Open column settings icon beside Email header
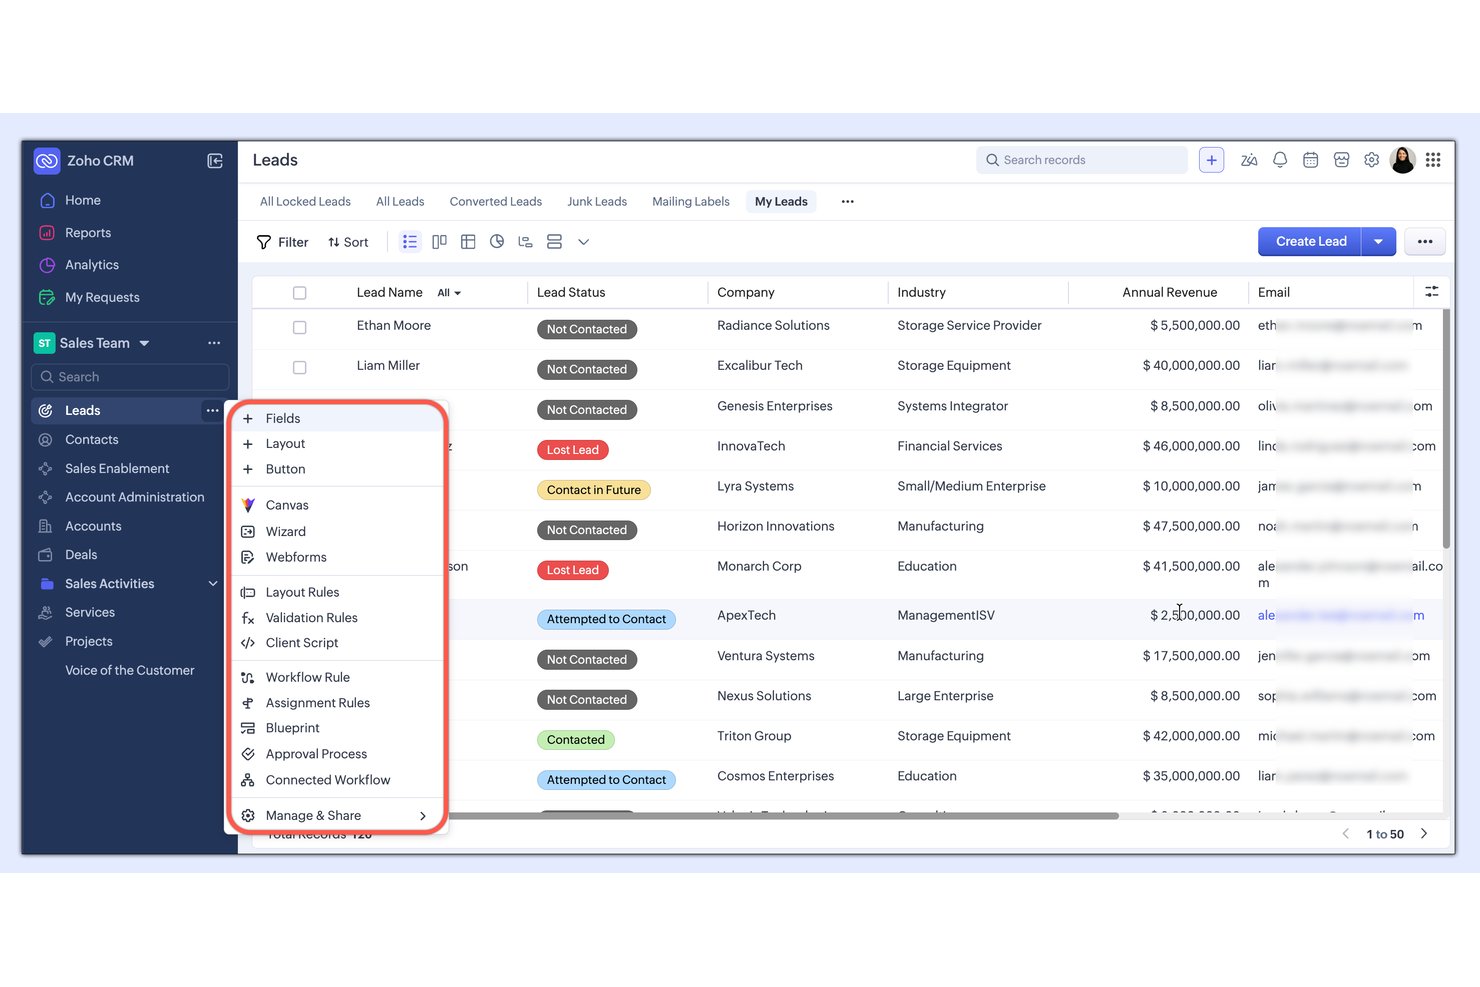 [x=1432, y=292]
